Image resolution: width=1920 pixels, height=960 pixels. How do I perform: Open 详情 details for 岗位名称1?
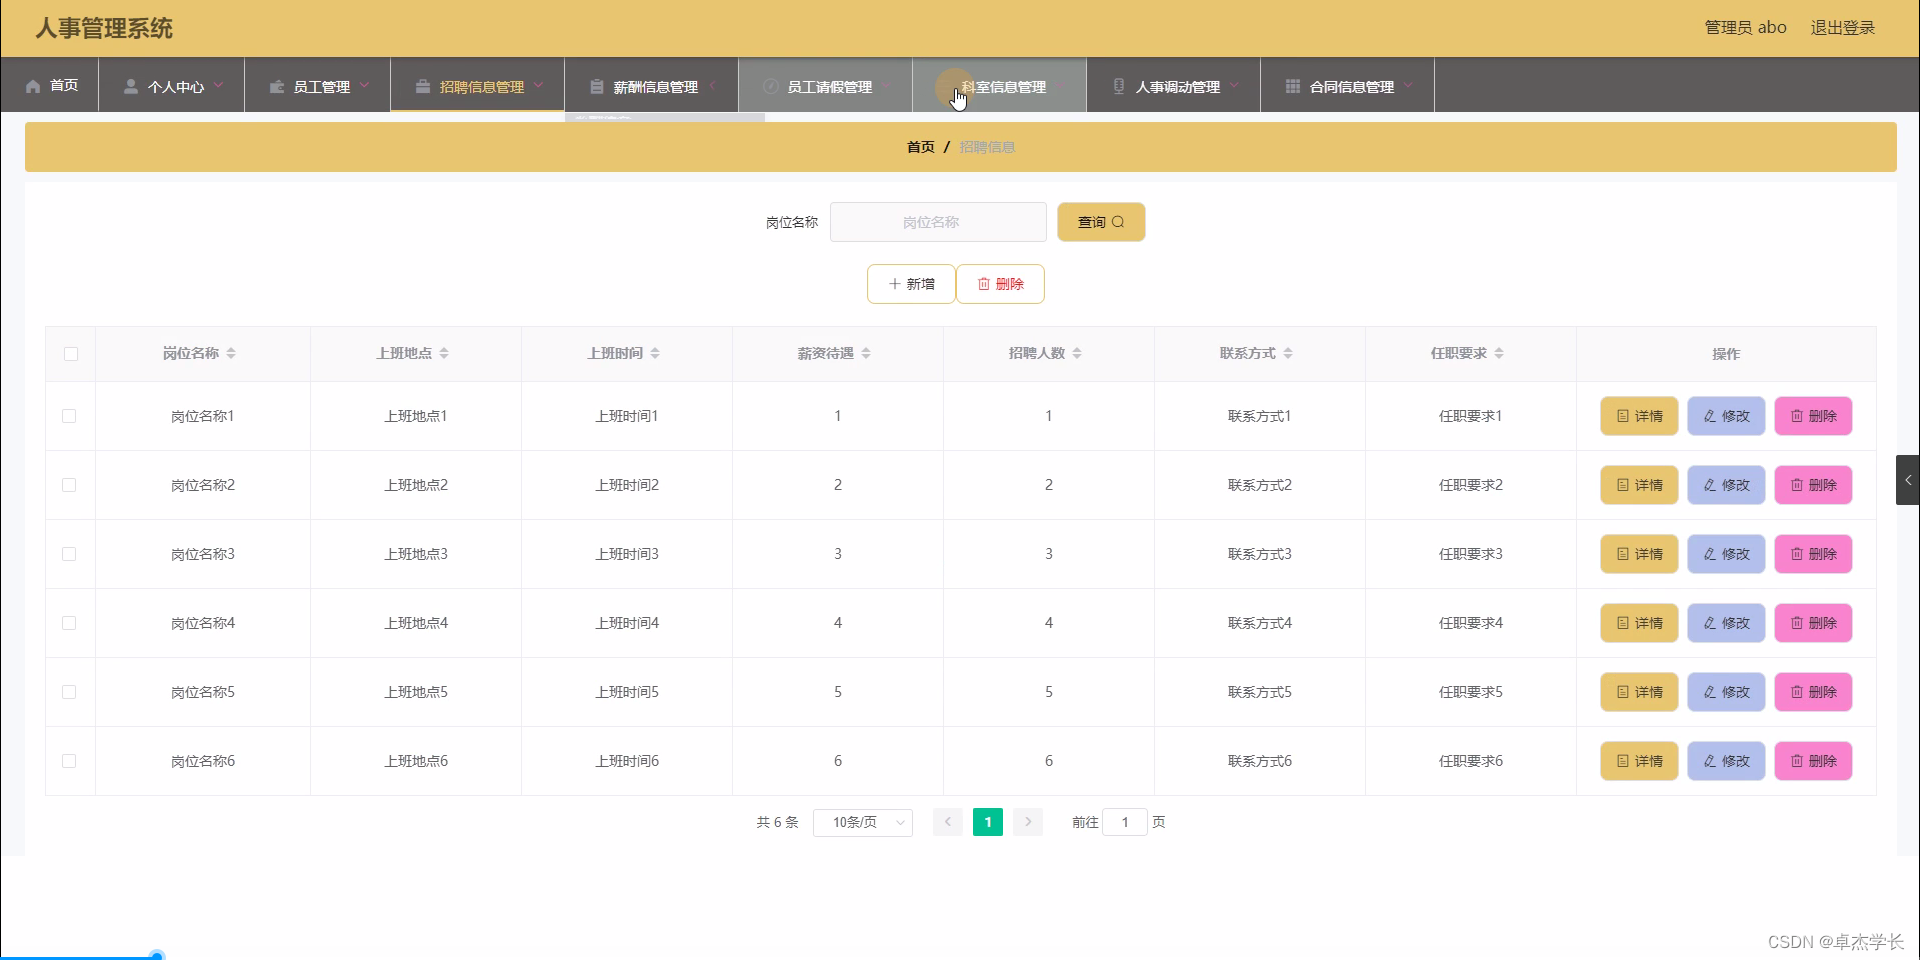(1638, 416)
